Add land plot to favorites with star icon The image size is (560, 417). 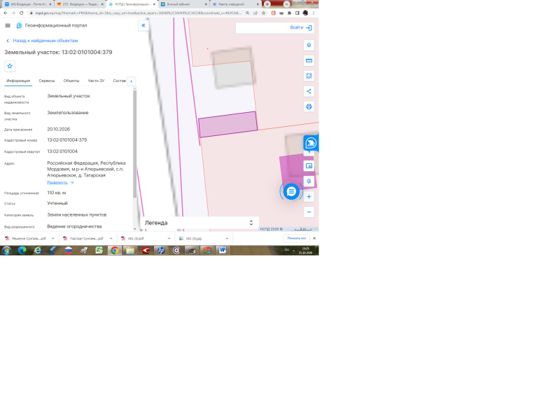(x=10, y=66)
